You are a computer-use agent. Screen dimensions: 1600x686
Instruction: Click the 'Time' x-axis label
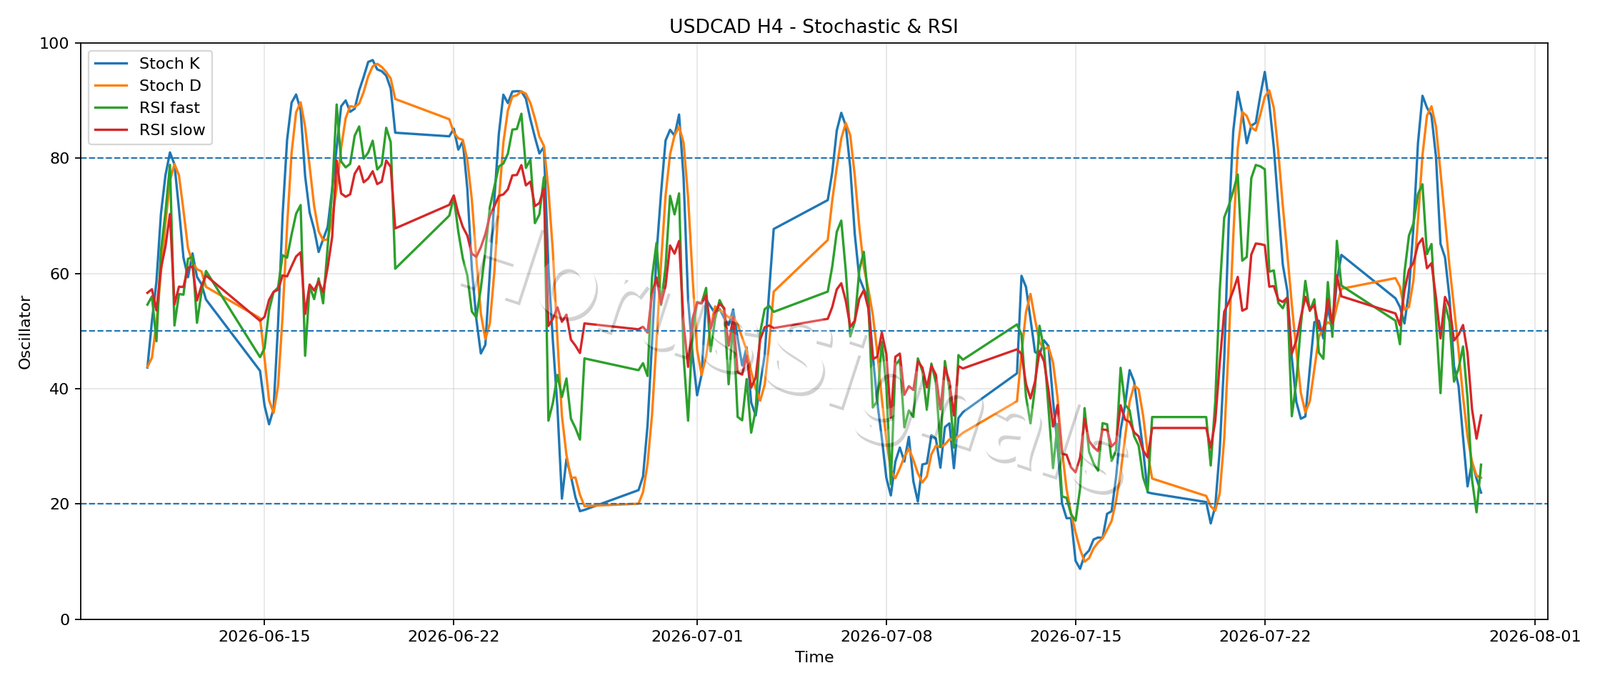pos(814,657)
